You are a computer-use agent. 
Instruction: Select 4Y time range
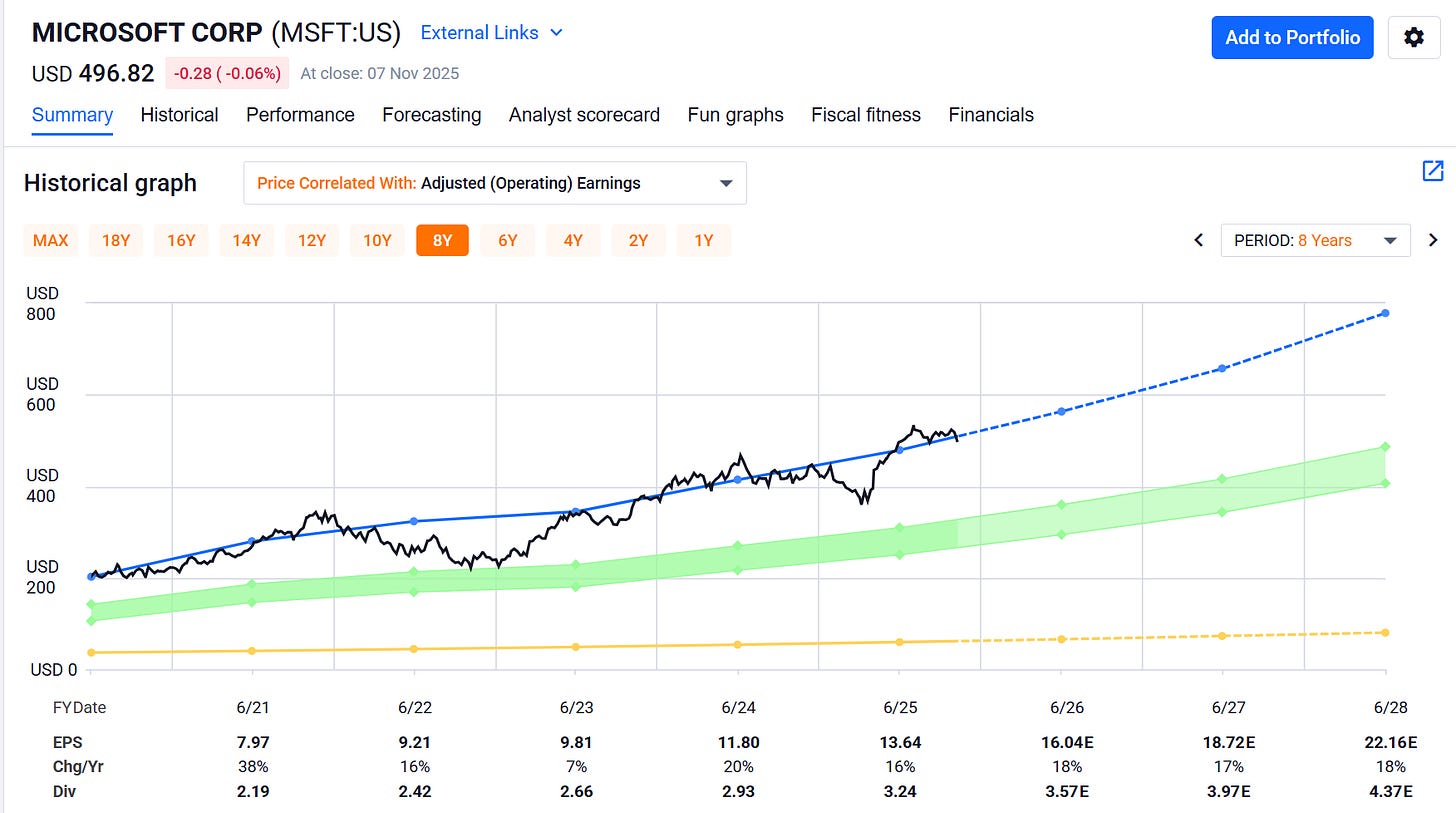tap(573, 240)
